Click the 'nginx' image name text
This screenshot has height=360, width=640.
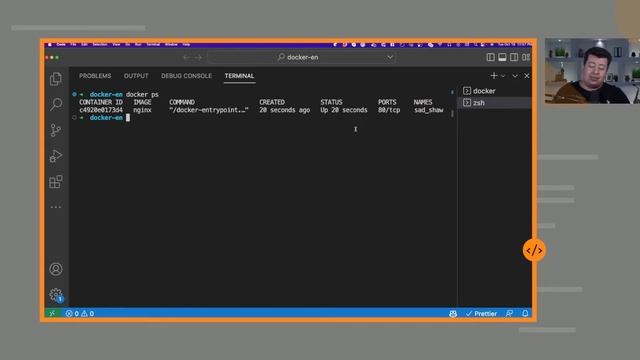(x=142, y=110)
